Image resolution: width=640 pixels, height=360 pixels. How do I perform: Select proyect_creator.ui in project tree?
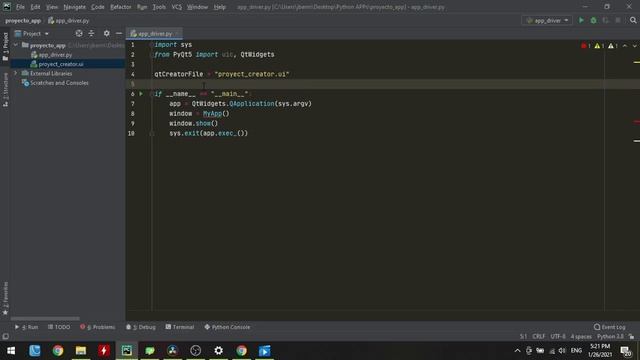[61, 64]
